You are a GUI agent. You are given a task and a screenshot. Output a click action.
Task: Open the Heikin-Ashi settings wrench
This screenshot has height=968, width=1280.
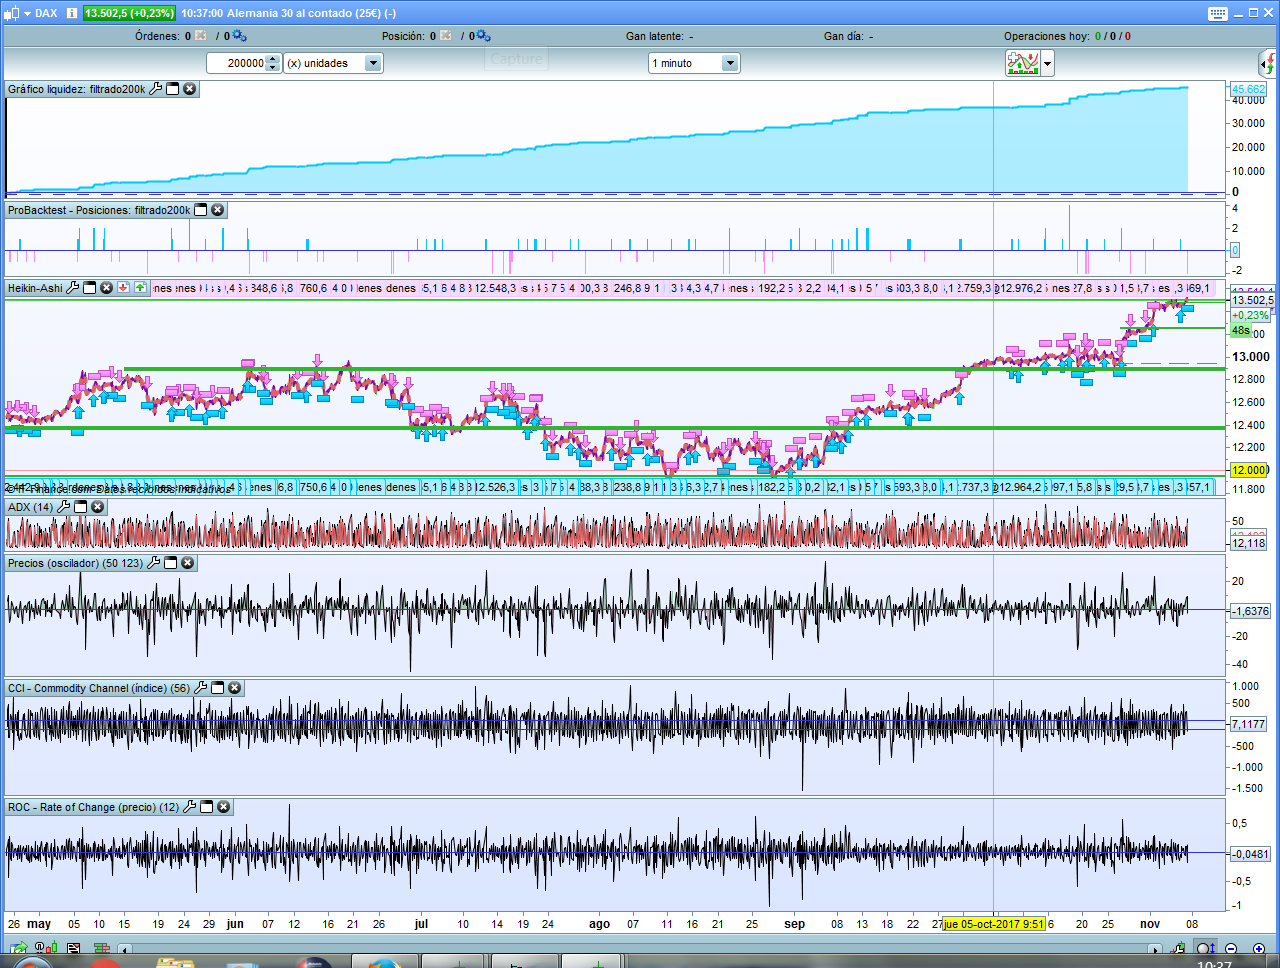pyautogui.click(x=72, y=288)
